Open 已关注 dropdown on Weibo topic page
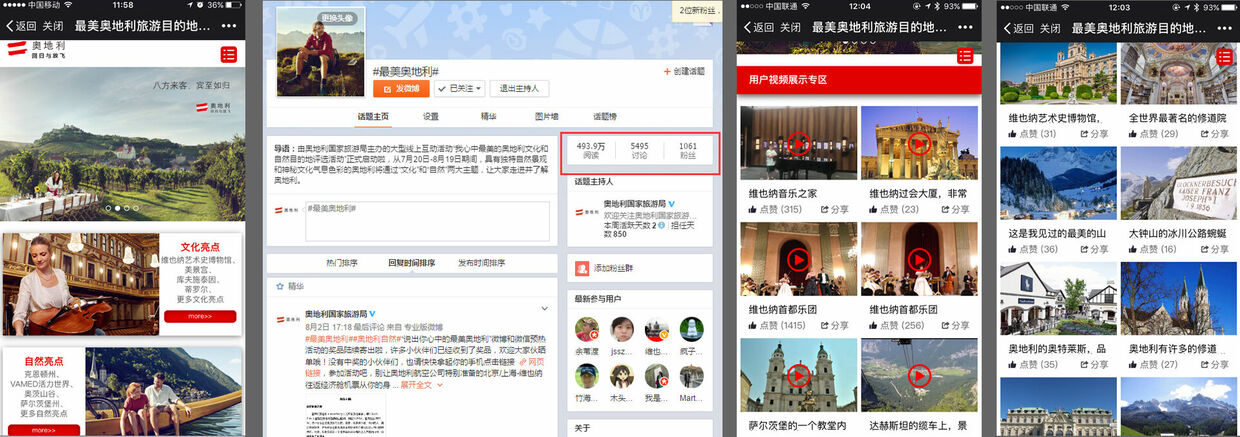Image resolution: width=1240 pixels, height=437 pixels. 460,88
